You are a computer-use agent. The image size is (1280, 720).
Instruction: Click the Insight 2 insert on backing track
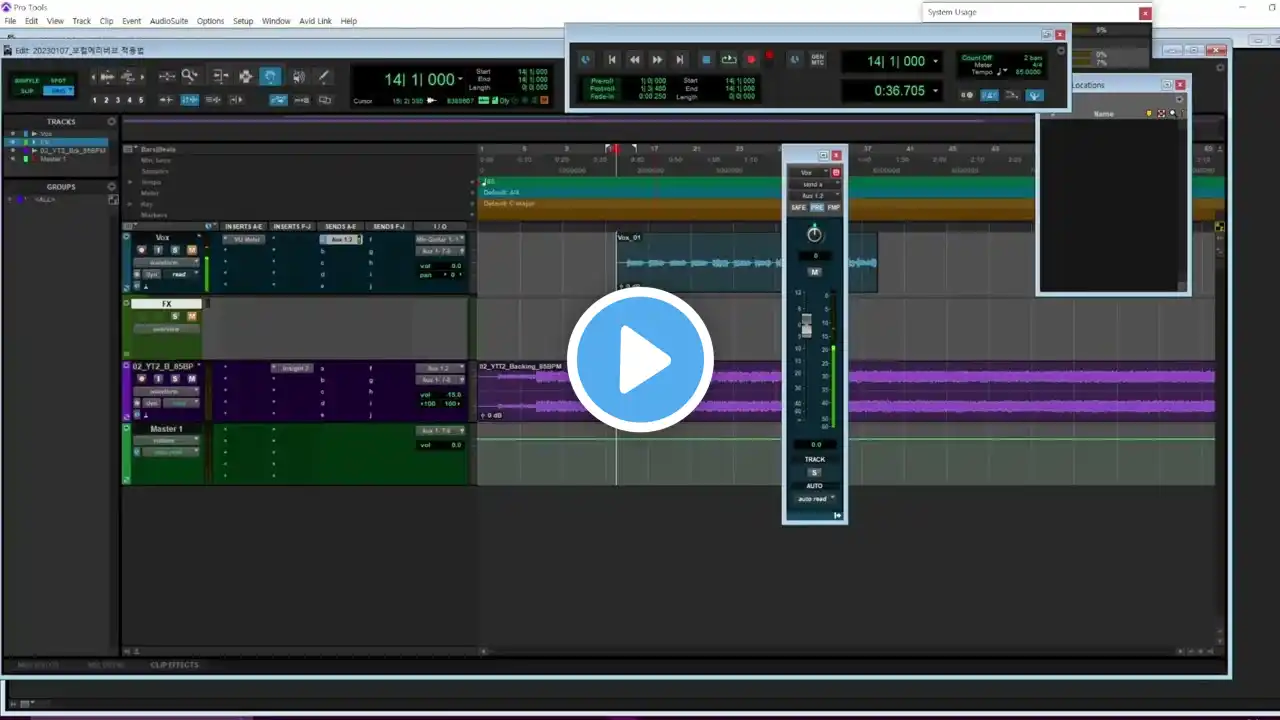pyautogui.click(x=292, y=368)
